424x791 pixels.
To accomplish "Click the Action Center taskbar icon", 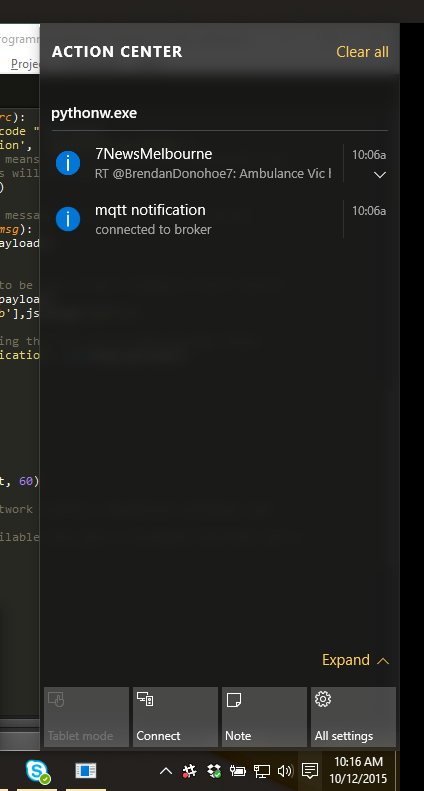I will click(310, 771).
